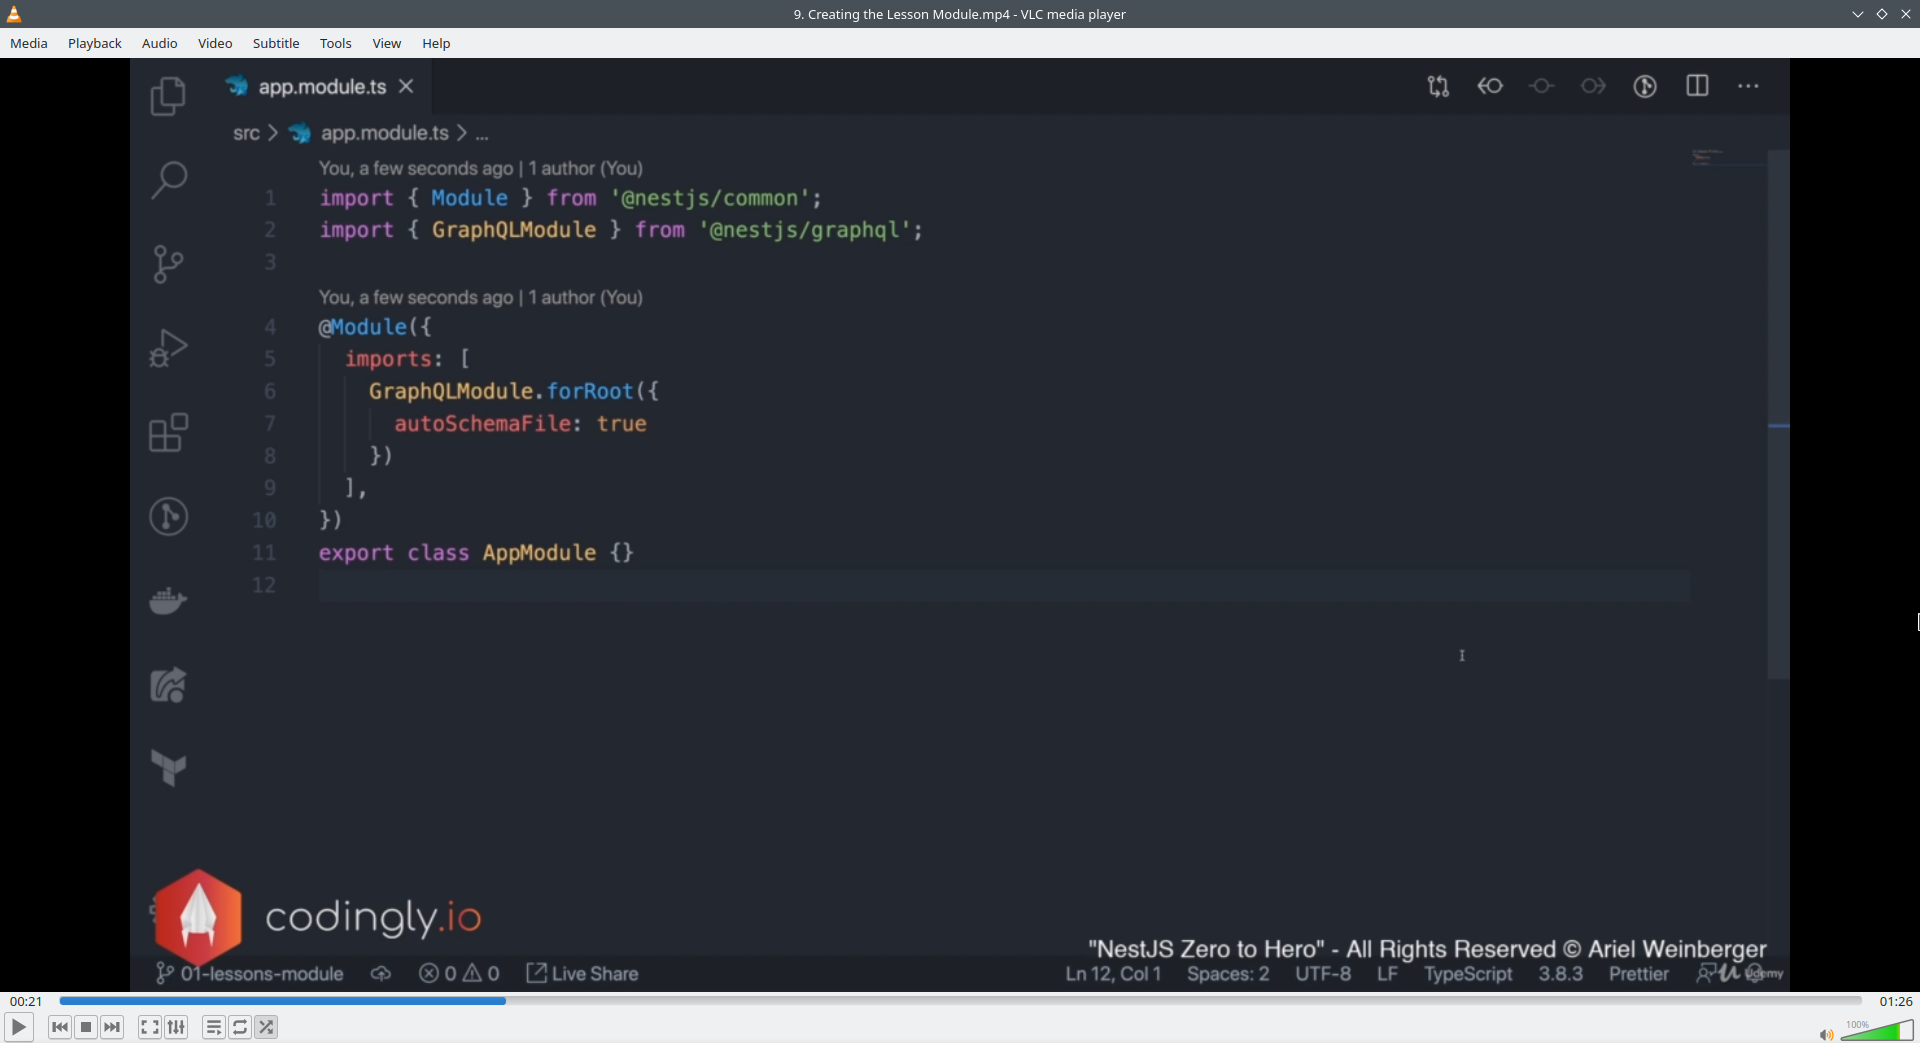
Task: Click the toggle file blame icon
Action: 1645,86
